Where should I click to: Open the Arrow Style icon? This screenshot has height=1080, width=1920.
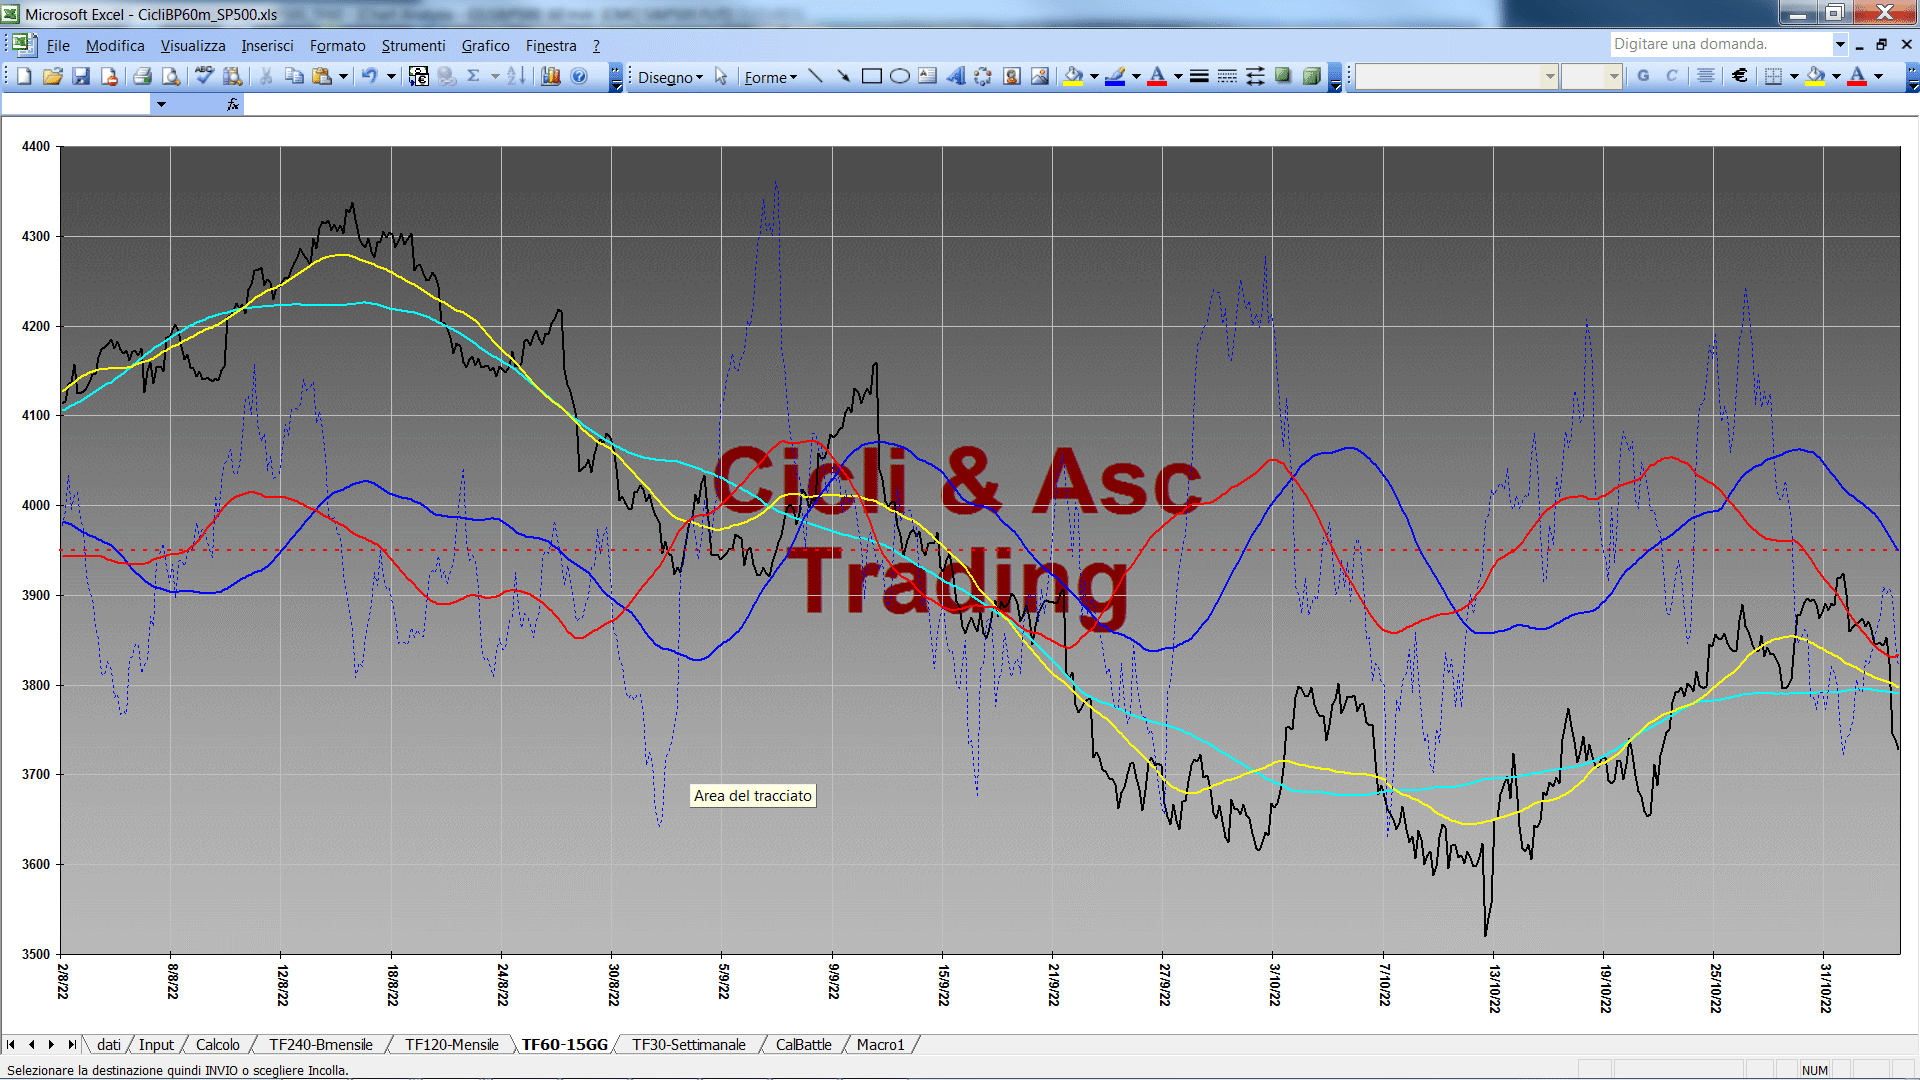click(x=1255, y=76)
